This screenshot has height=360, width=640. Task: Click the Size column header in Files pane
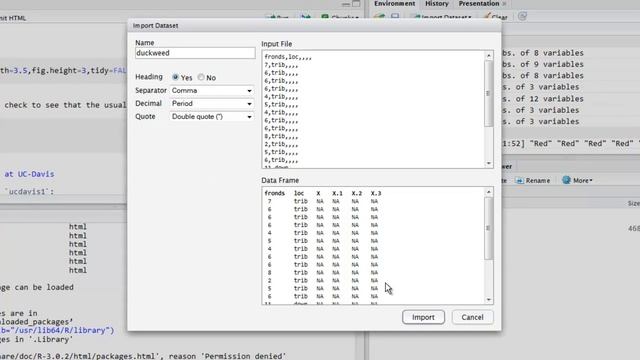[633, 203]
